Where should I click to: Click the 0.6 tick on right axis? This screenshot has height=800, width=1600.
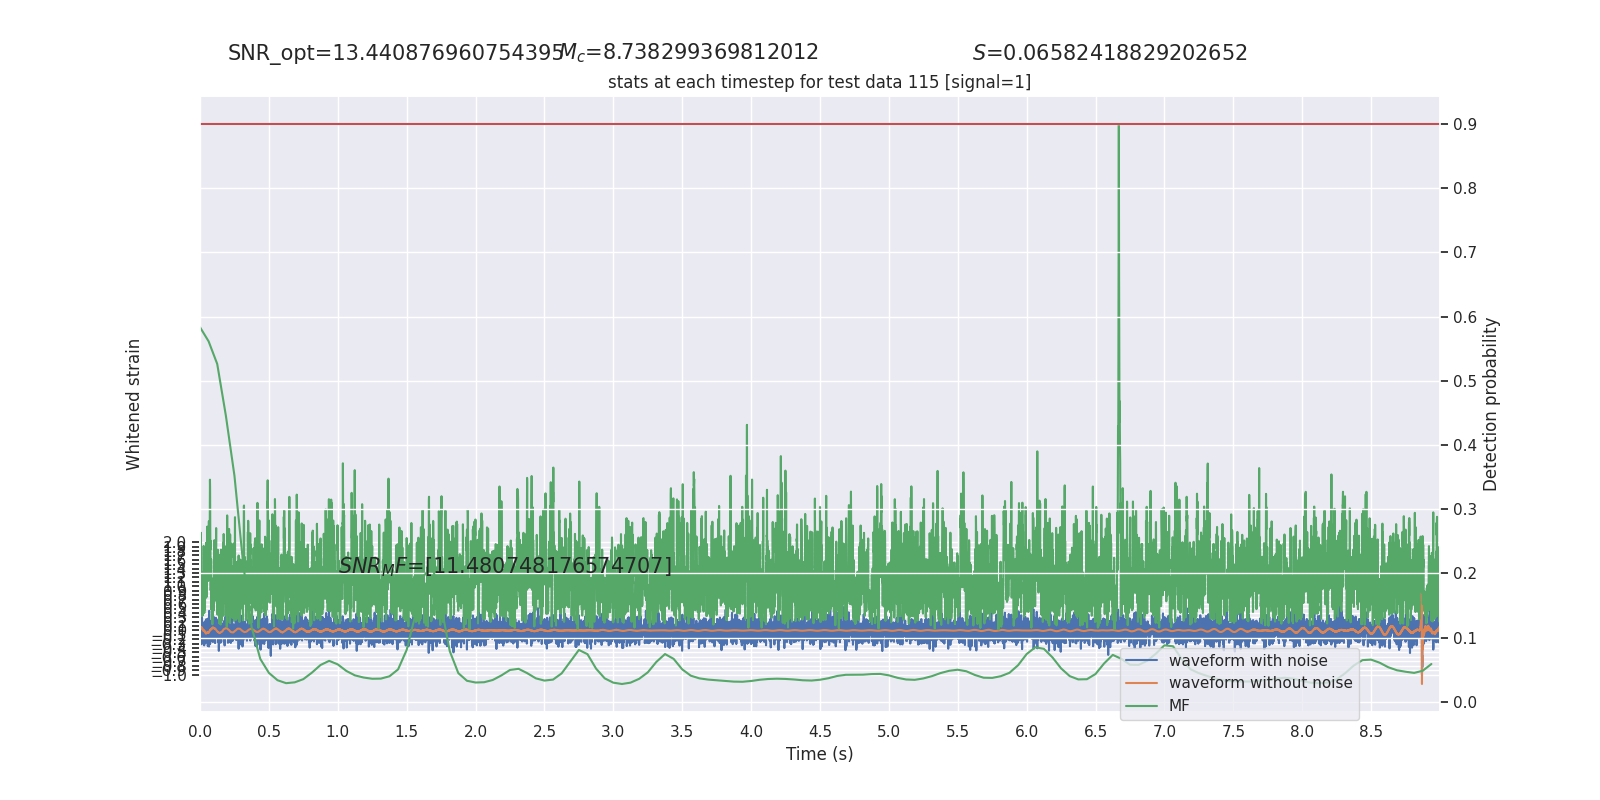coord(1465,317)
